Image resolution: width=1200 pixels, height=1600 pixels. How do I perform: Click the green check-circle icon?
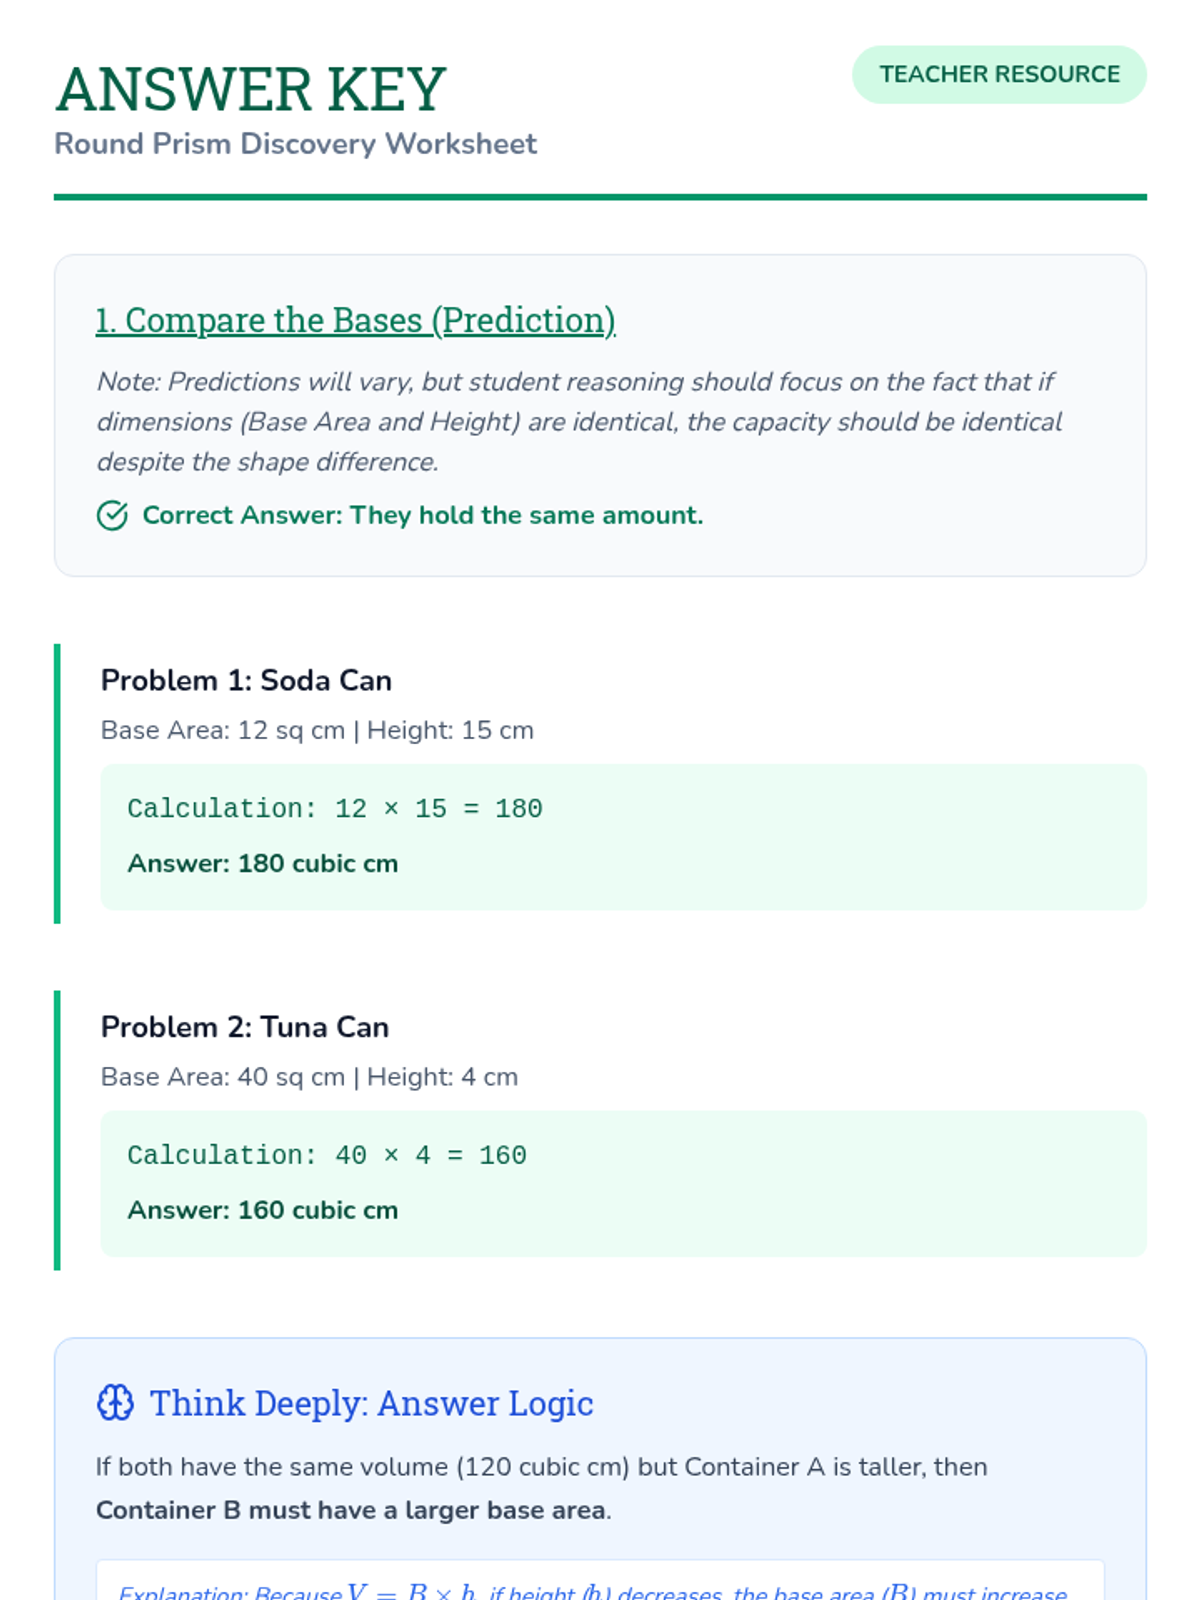tap(112, 515)
